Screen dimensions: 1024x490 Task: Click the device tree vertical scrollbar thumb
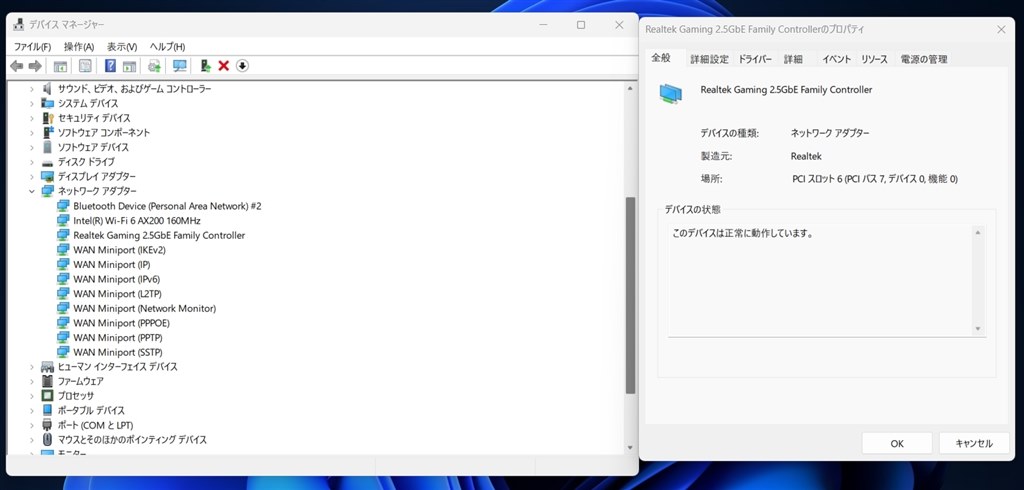pos(630,295)
